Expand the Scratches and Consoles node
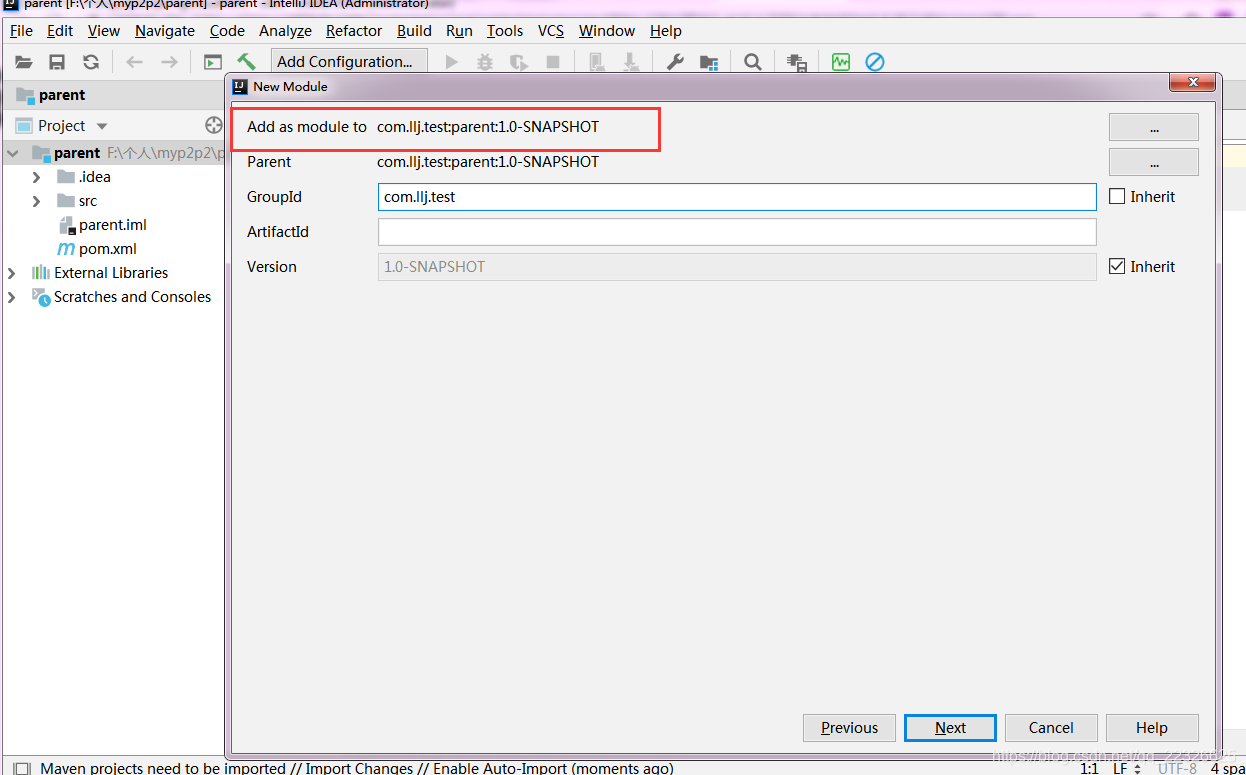 click(x=12, y=297)
